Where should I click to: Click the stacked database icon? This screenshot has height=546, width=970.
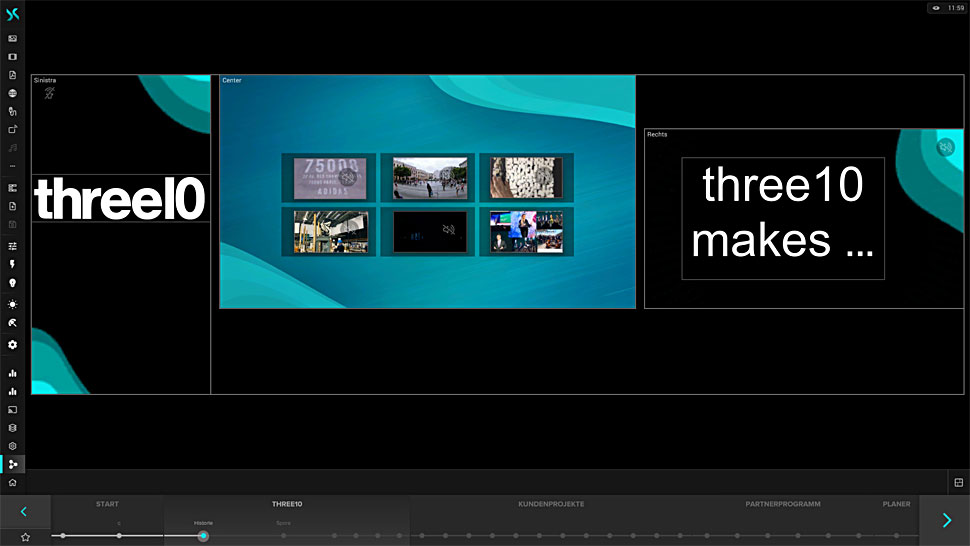(12, 428)
